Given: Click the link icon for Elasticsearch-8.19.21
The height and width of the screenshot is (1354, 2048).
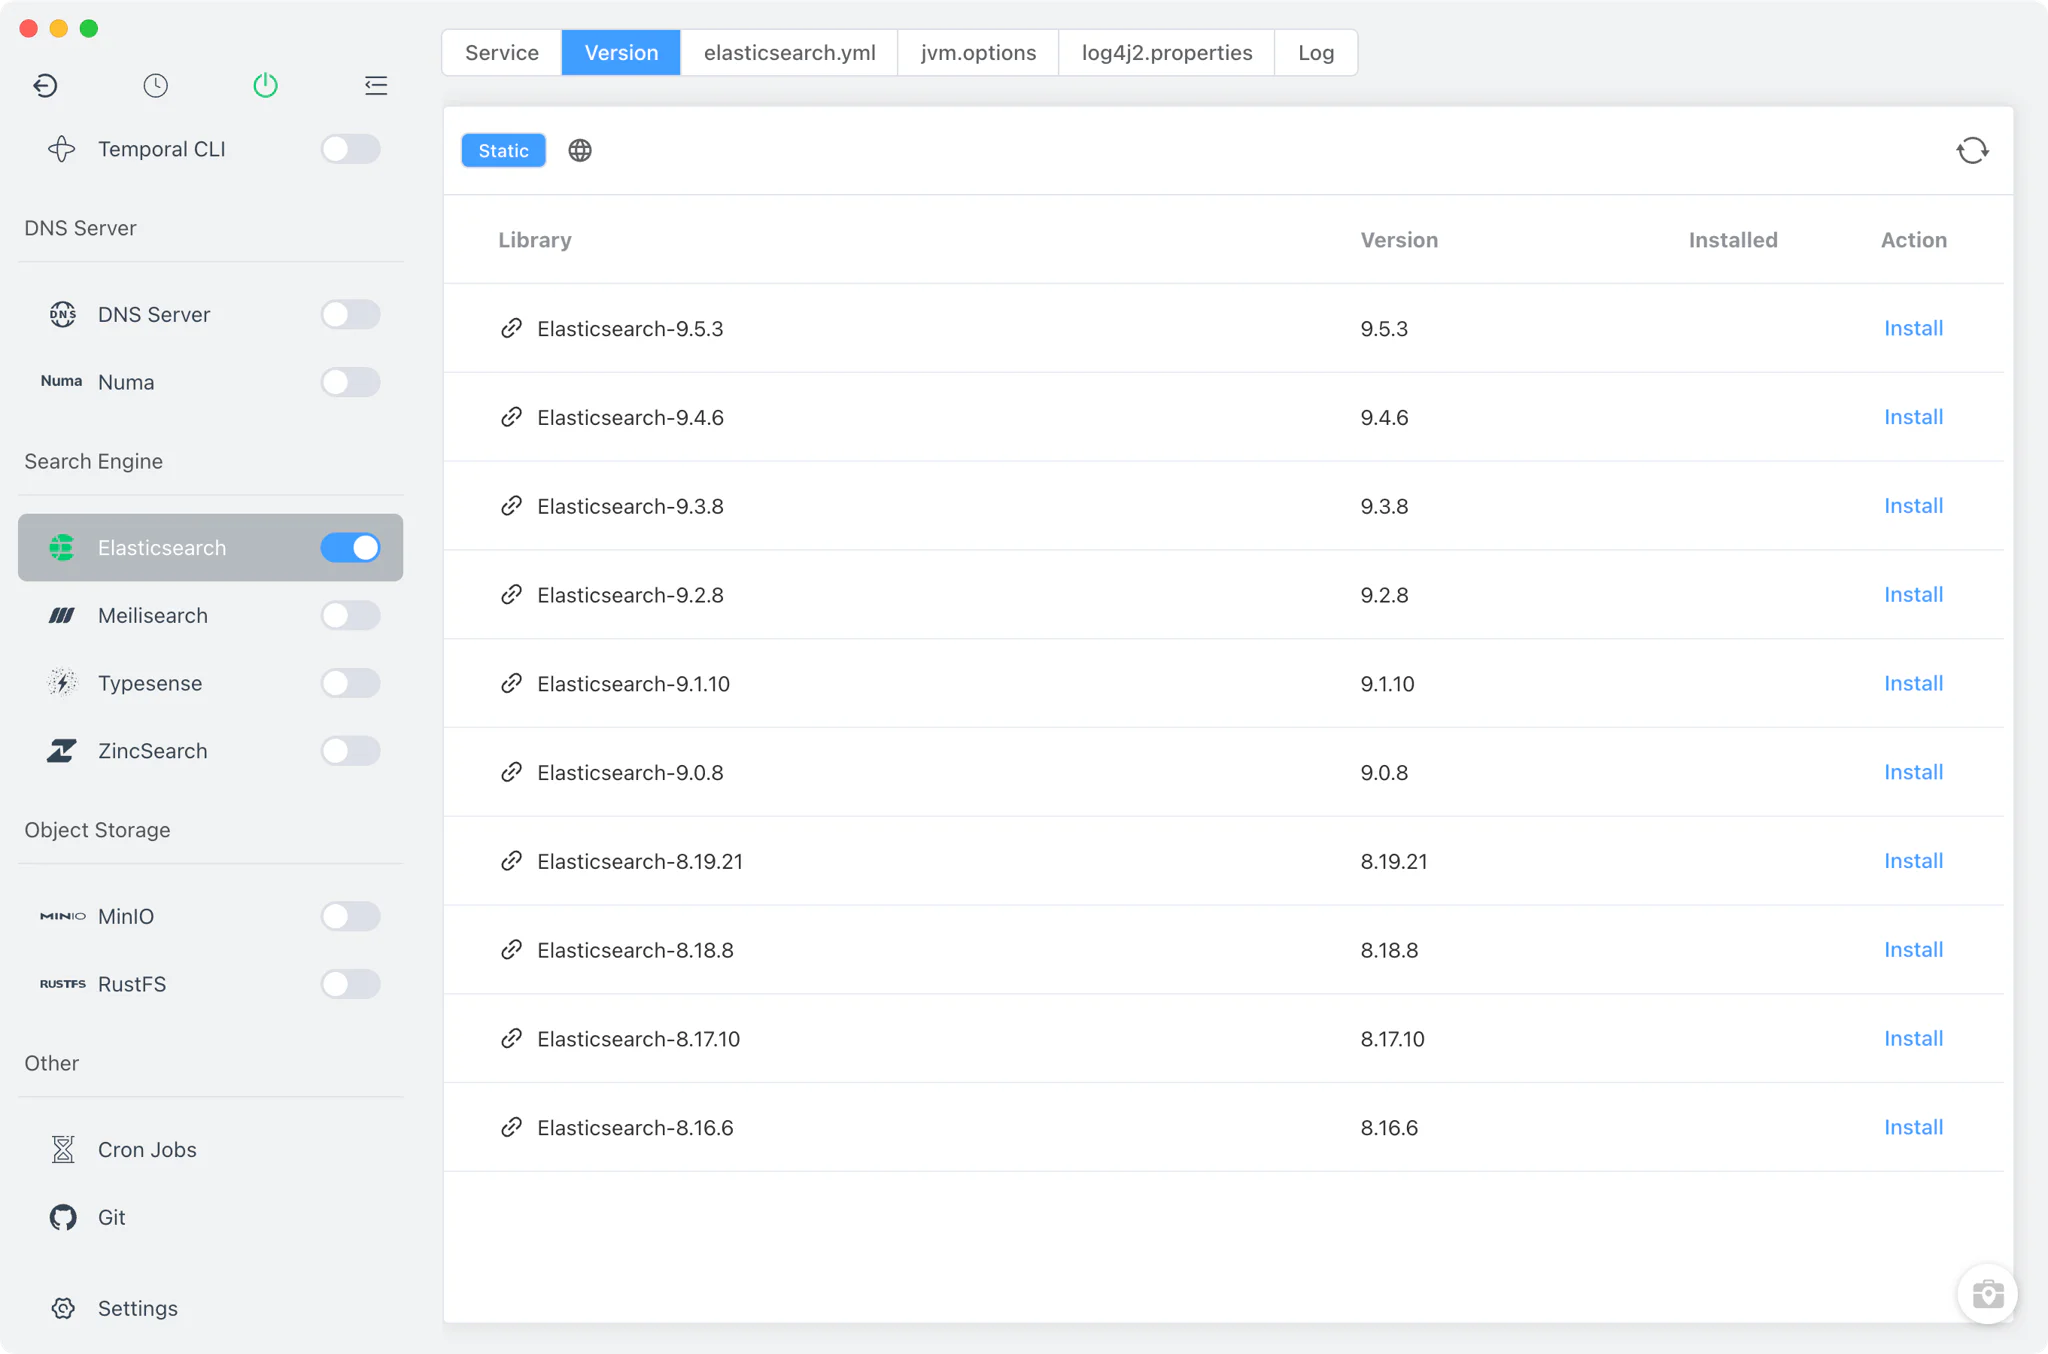Looking at the screenshot, I should pyautogui.click(x=511, y=861).
